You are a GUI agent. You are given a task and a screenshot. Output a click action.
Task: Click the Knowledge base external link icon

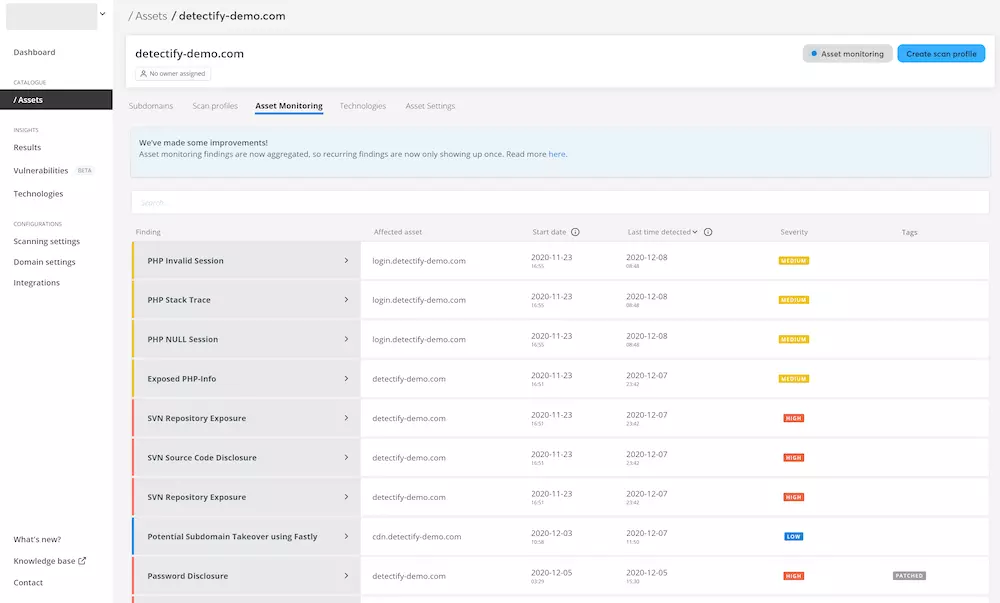[82, 561]
